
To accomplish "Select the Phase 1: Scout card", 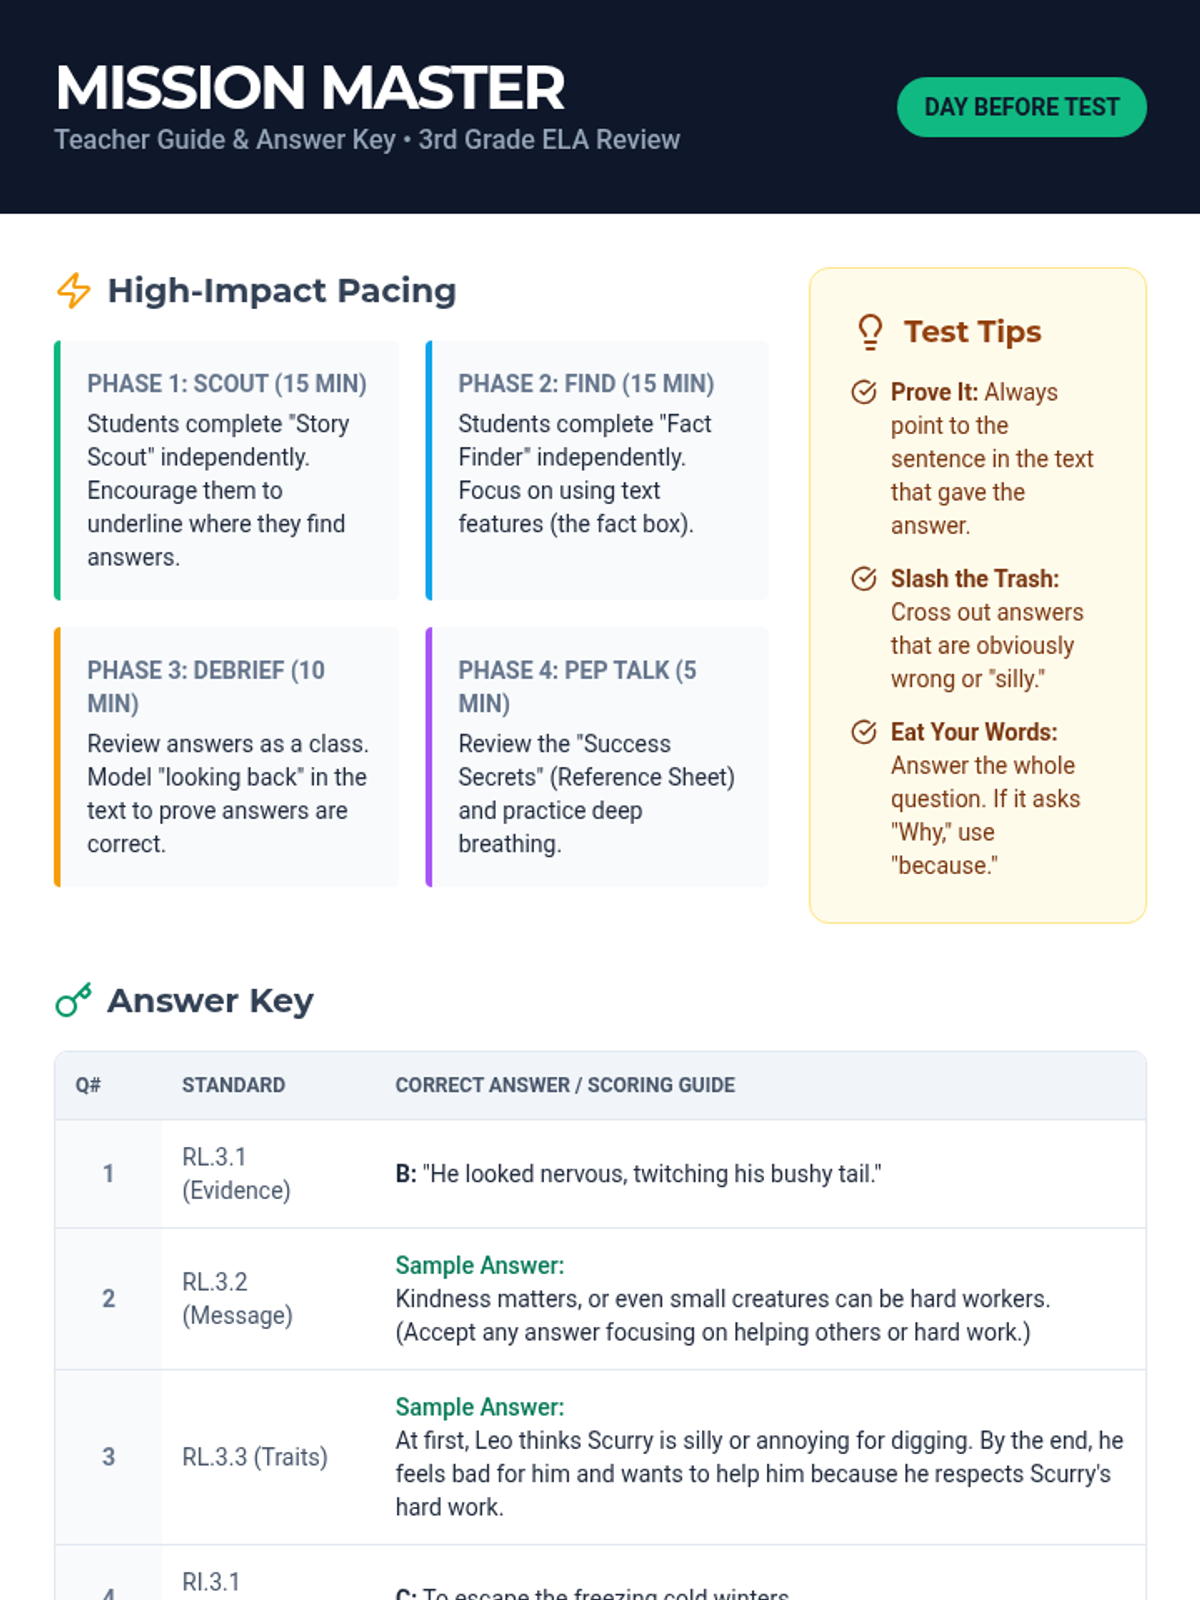I will click(x=226, y=470).
